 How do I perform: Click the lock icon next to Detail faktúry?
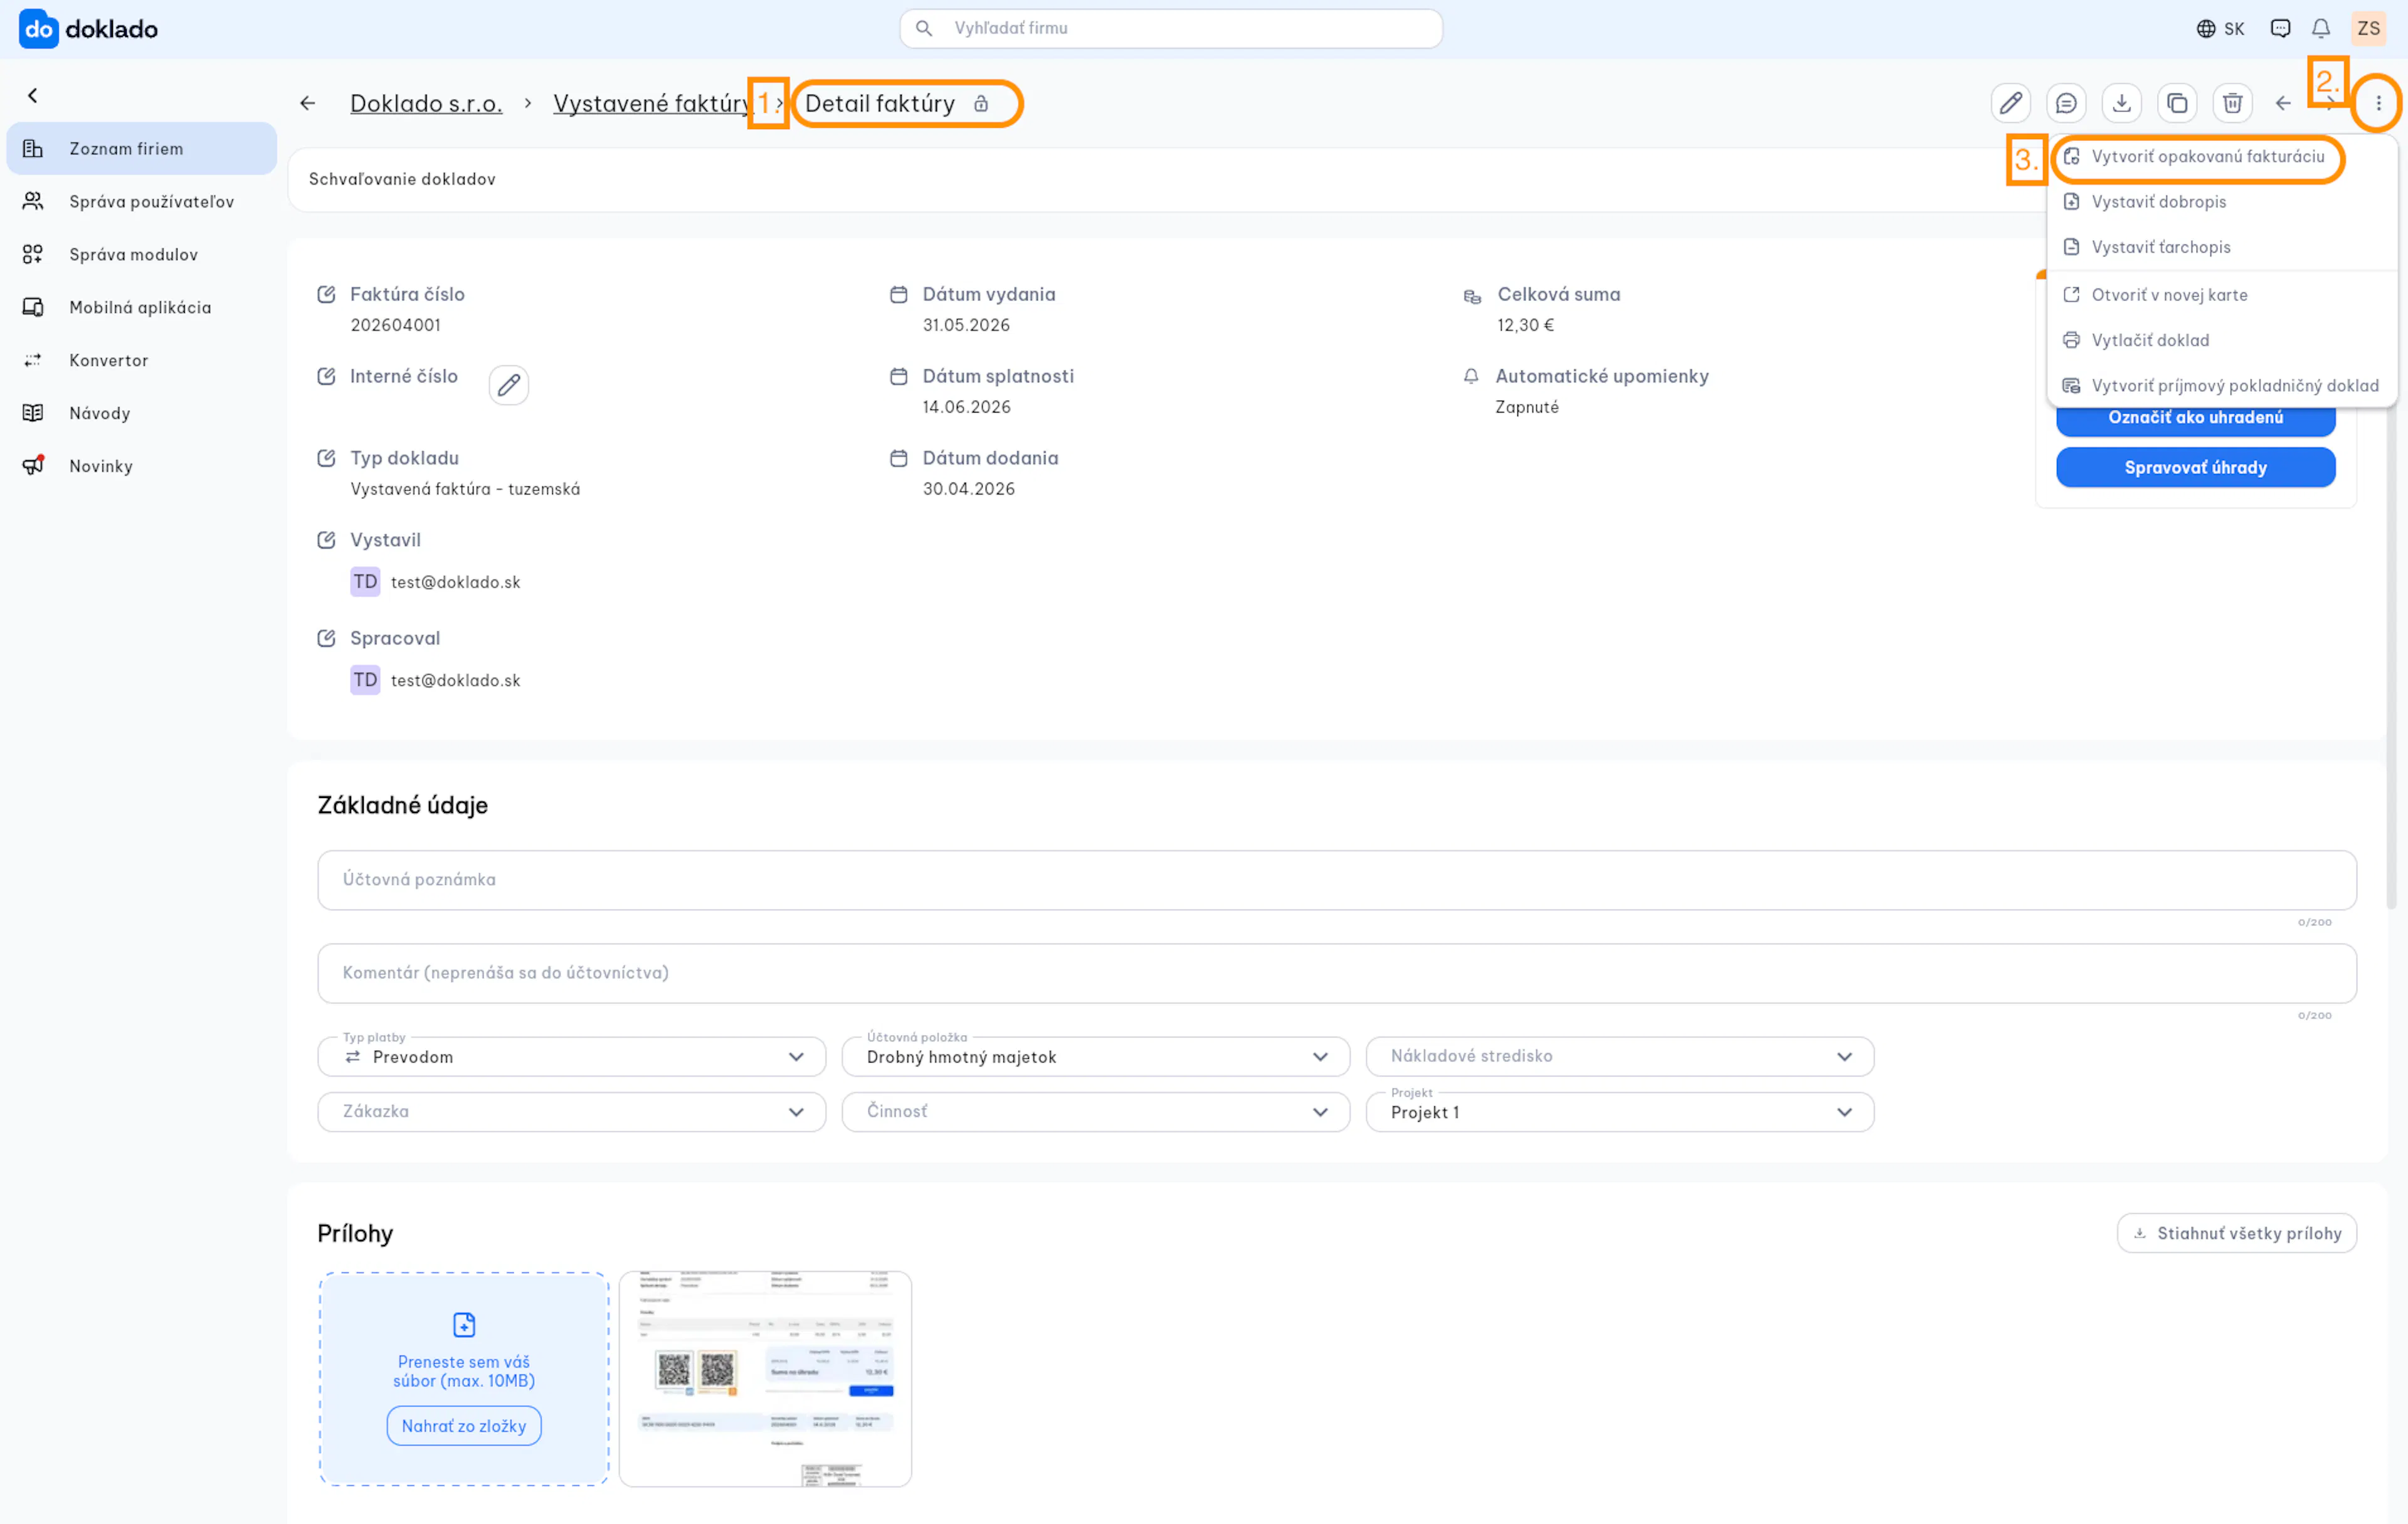click(x=981, y=104)
